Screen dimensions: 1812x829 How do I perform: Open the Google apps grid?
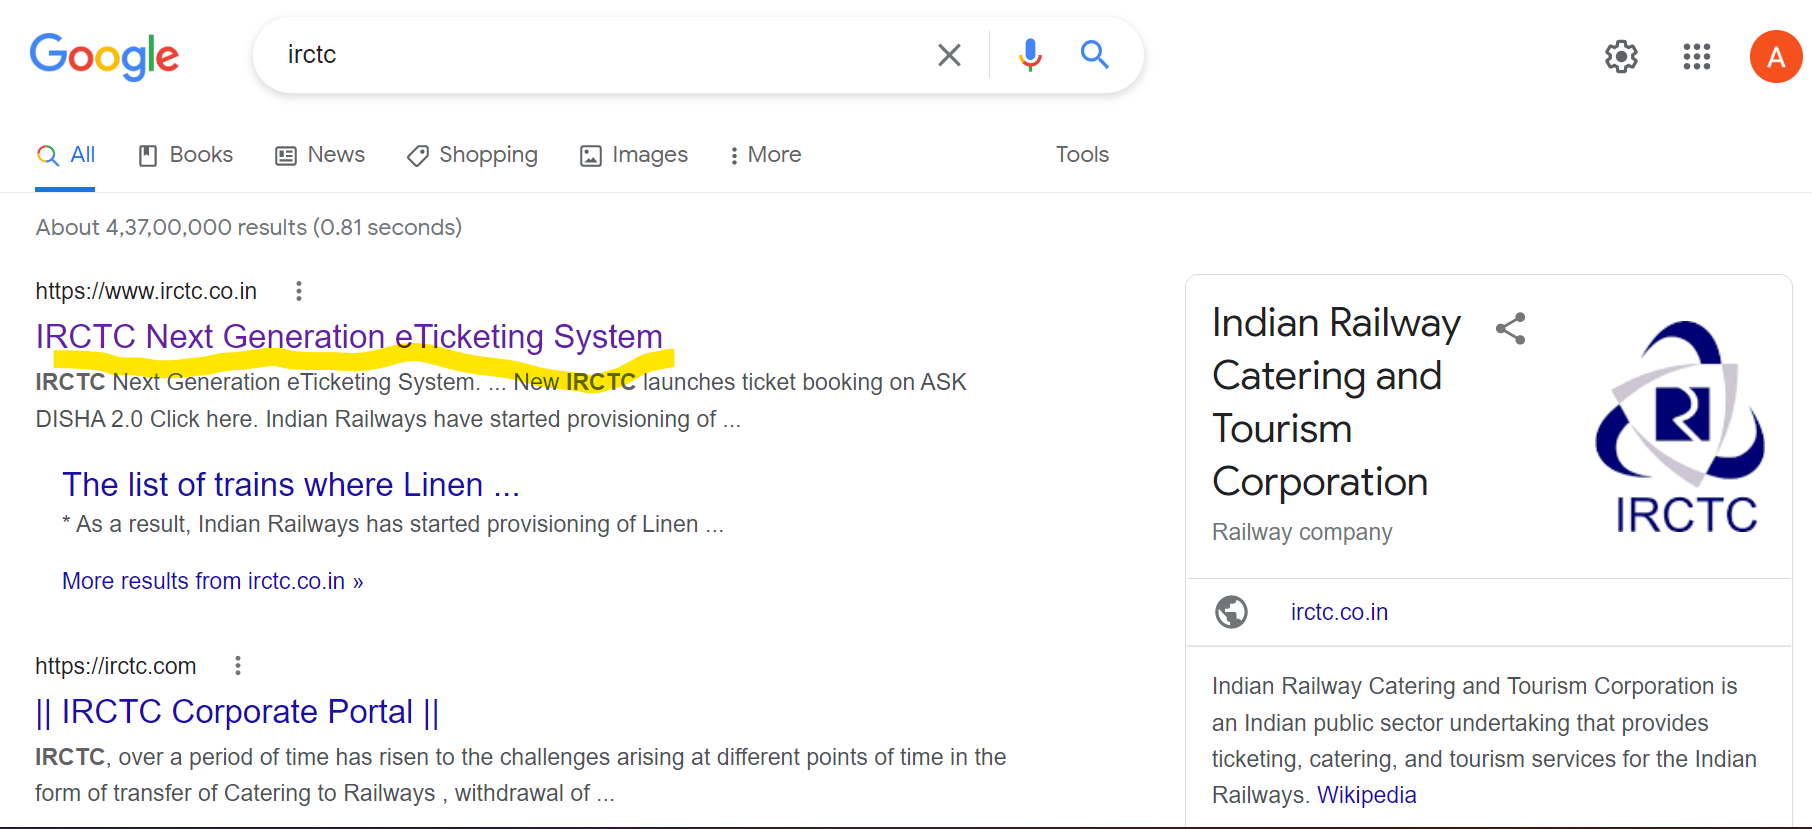coord(1696,57)
